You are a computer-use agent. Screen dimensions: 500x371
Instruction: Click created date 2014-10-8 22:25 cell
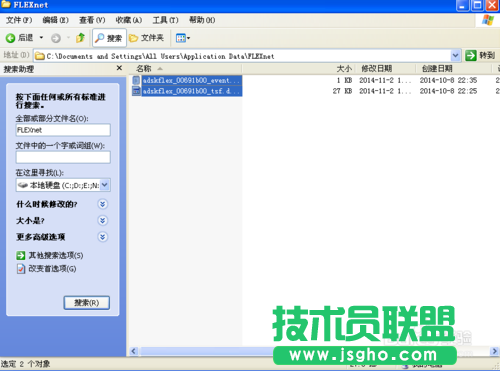[x=448, y=91]
